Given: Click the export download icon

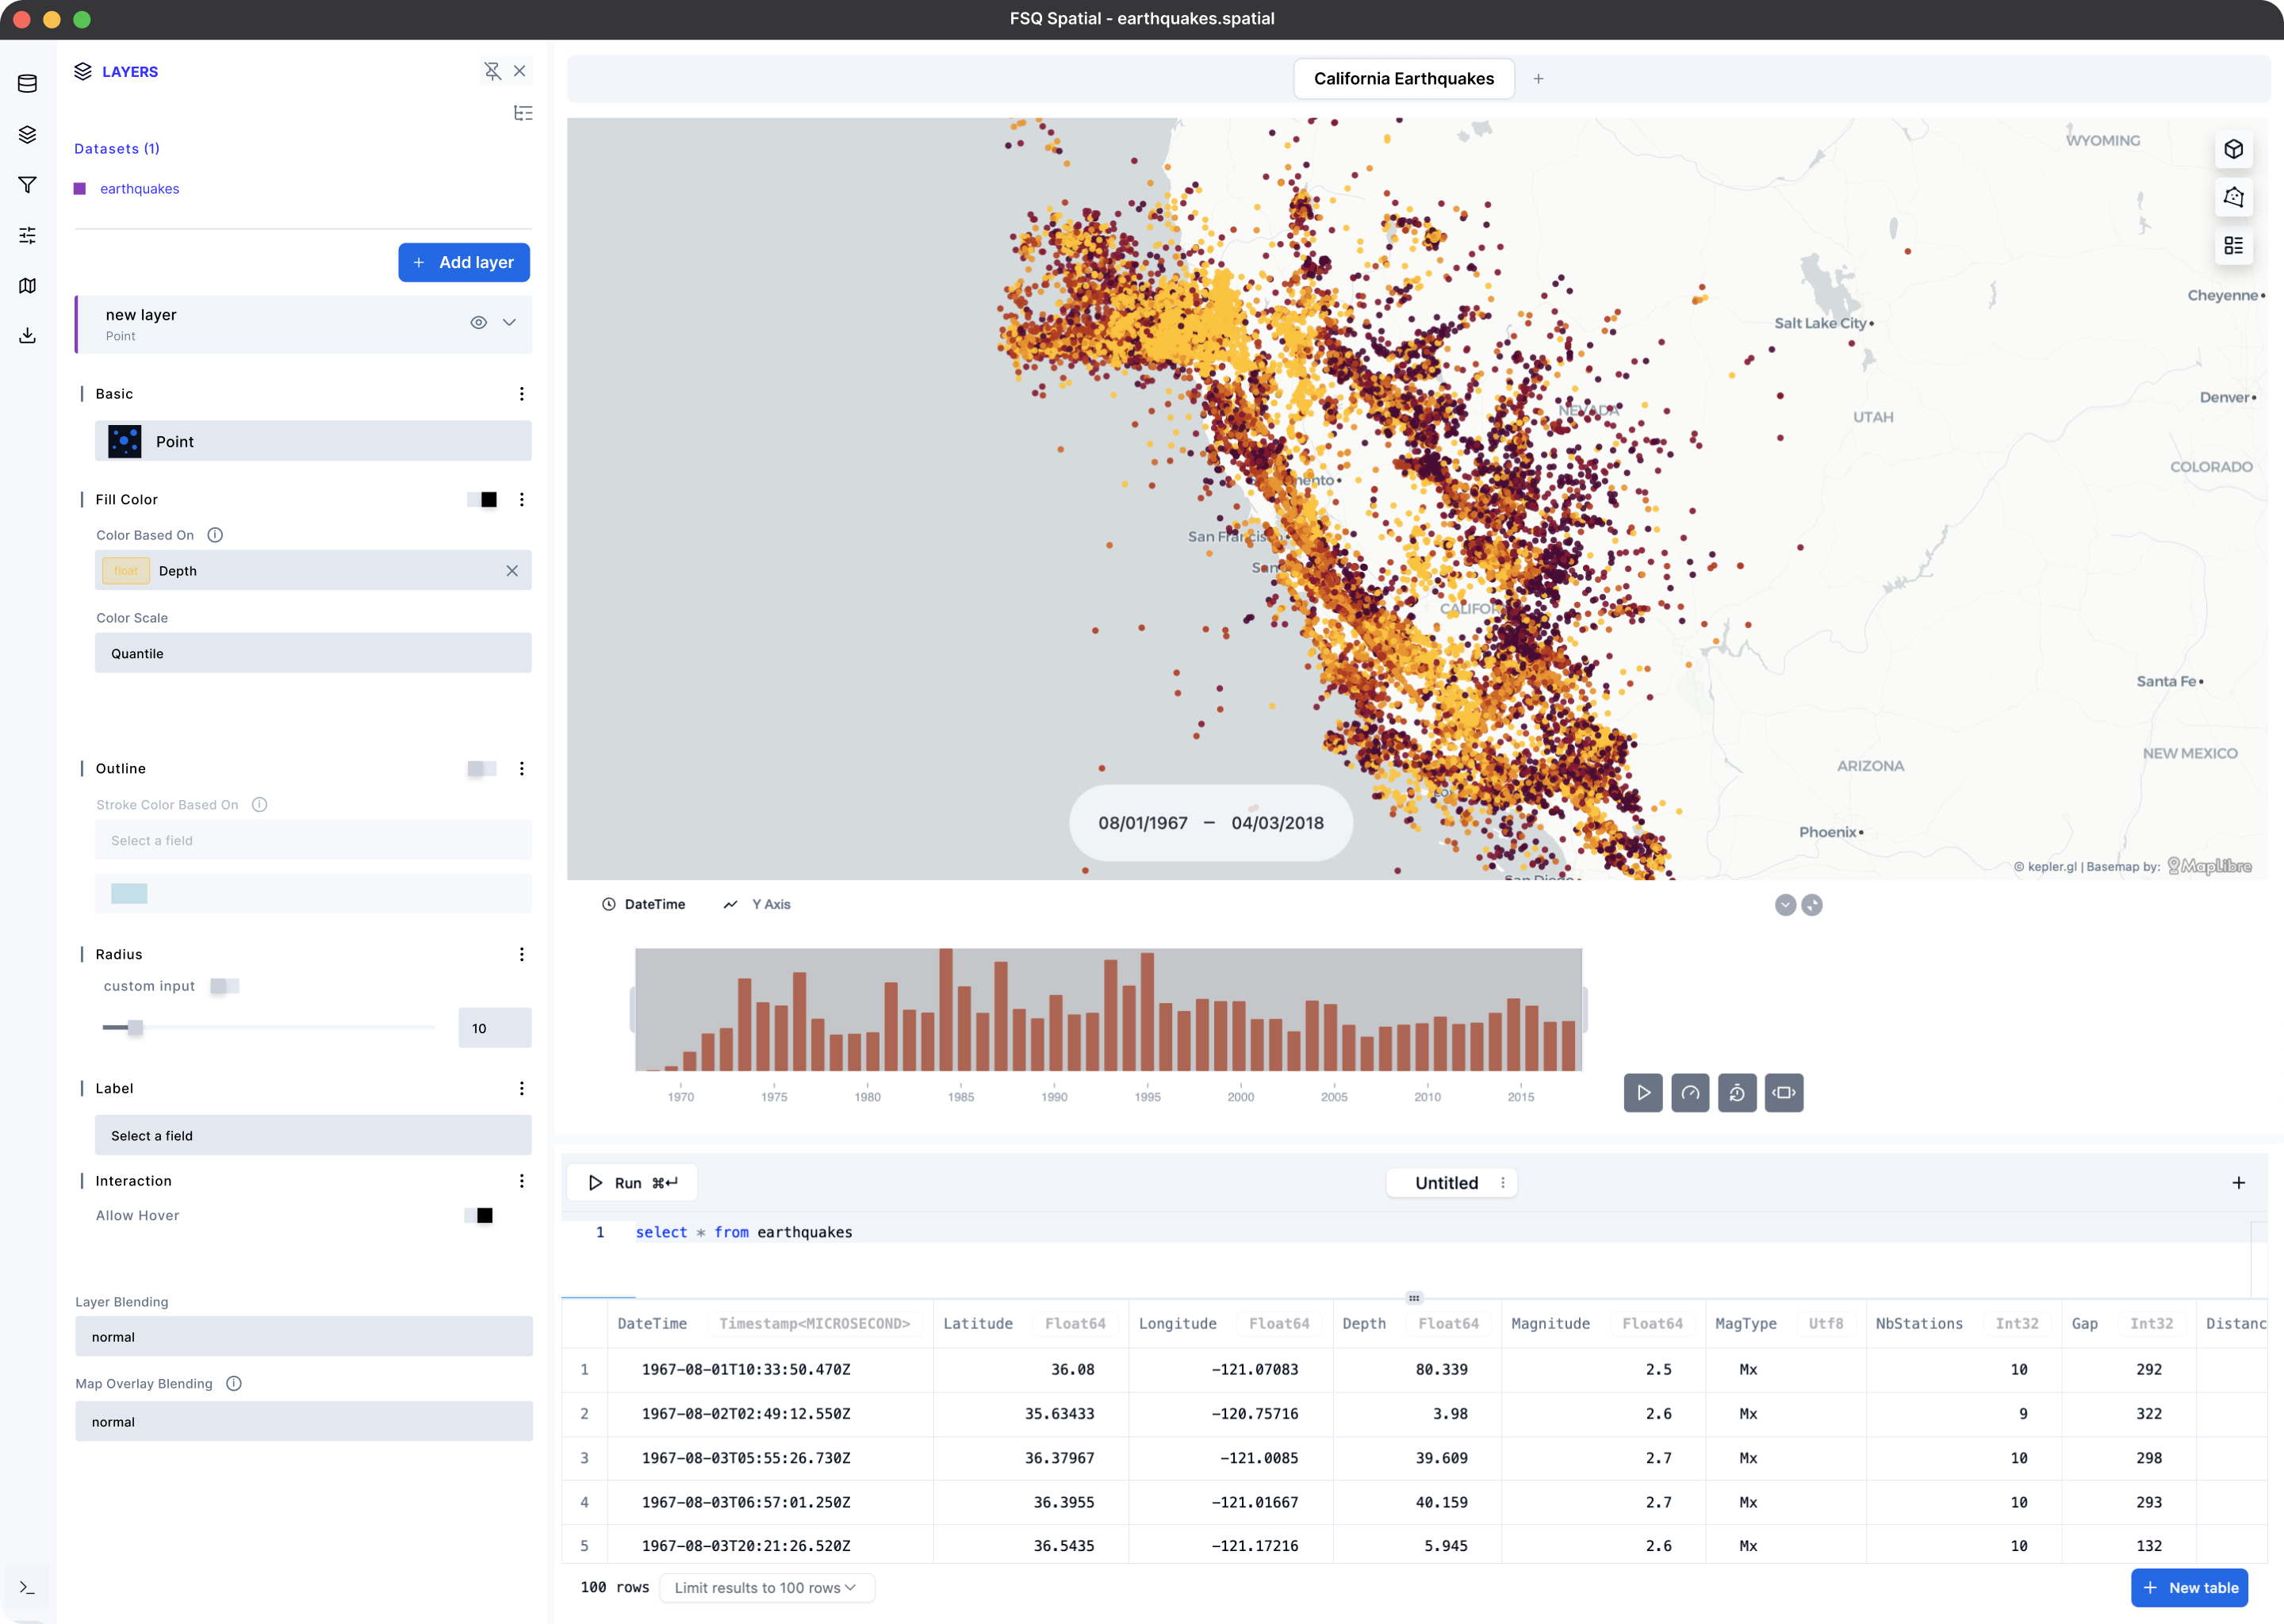Looking at the screenshot, I should [x=28, y=336].
